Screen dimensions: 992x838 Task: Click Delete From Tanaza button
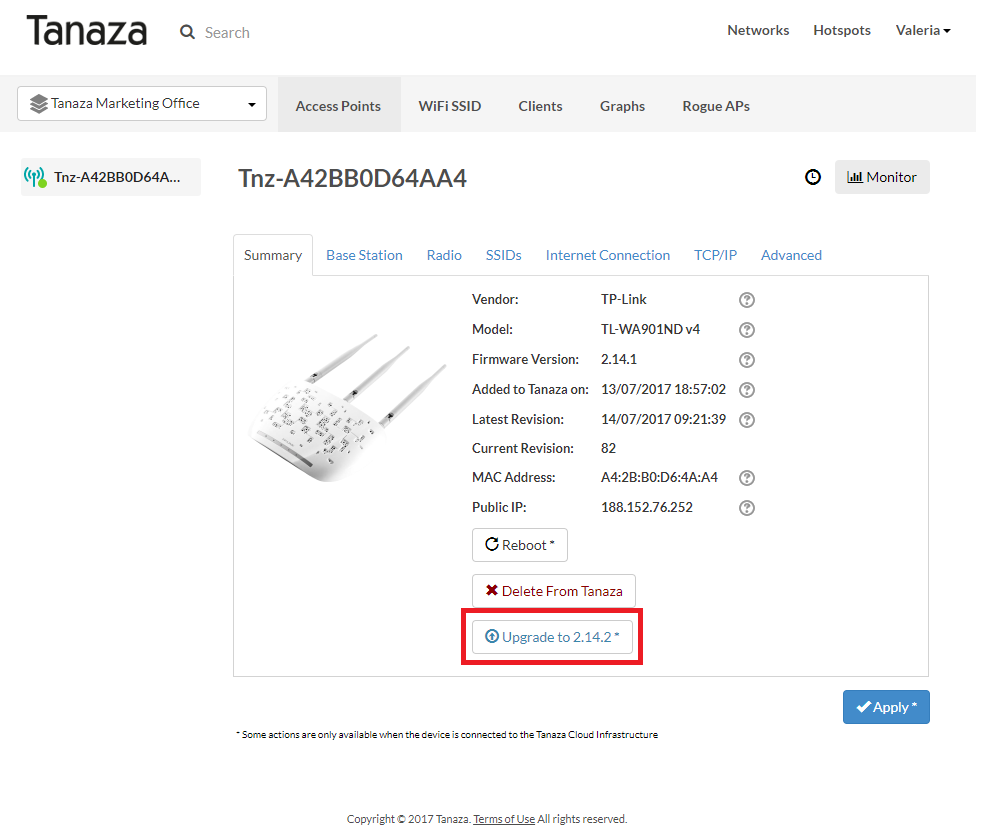click(554, 591)
